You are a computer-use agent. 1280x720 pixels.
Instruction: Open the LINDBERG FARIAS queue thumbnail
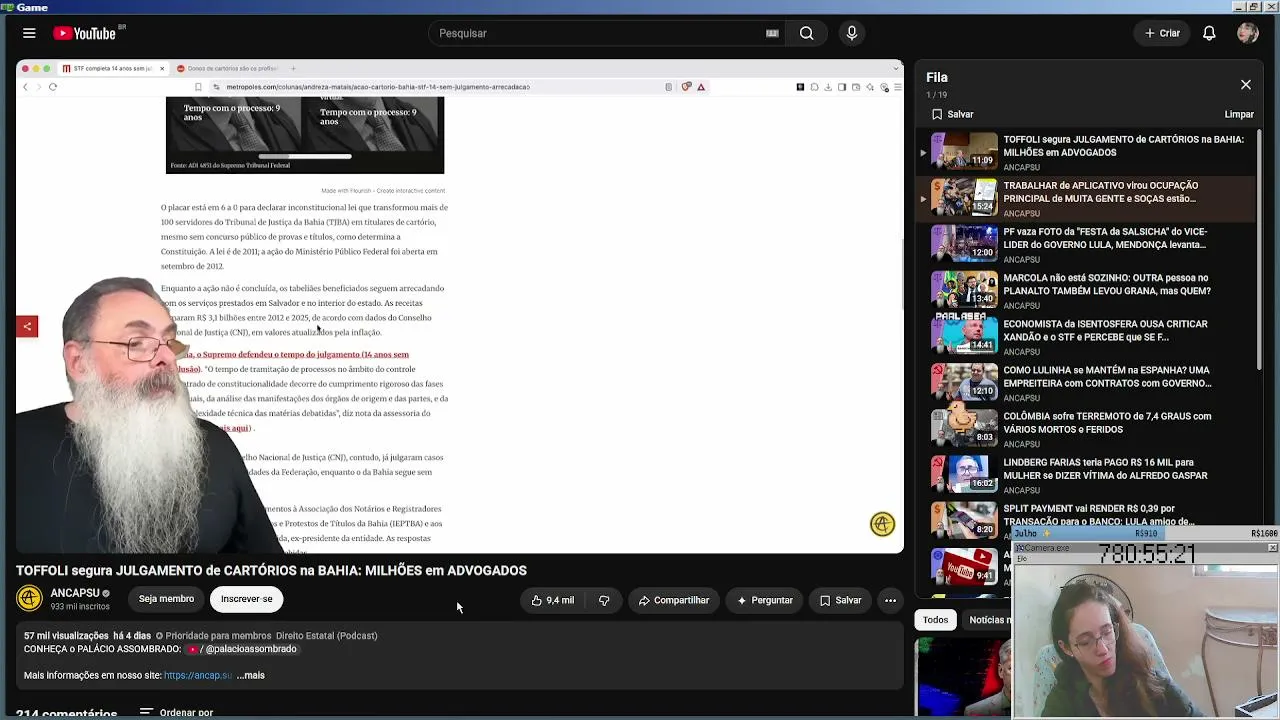964,473
